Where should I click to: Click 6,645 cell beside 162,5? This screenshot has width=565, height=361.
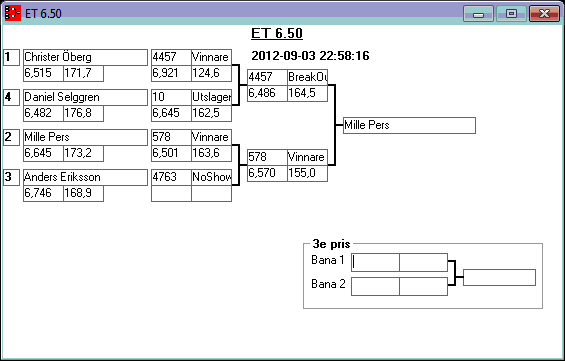pos(171,113)
